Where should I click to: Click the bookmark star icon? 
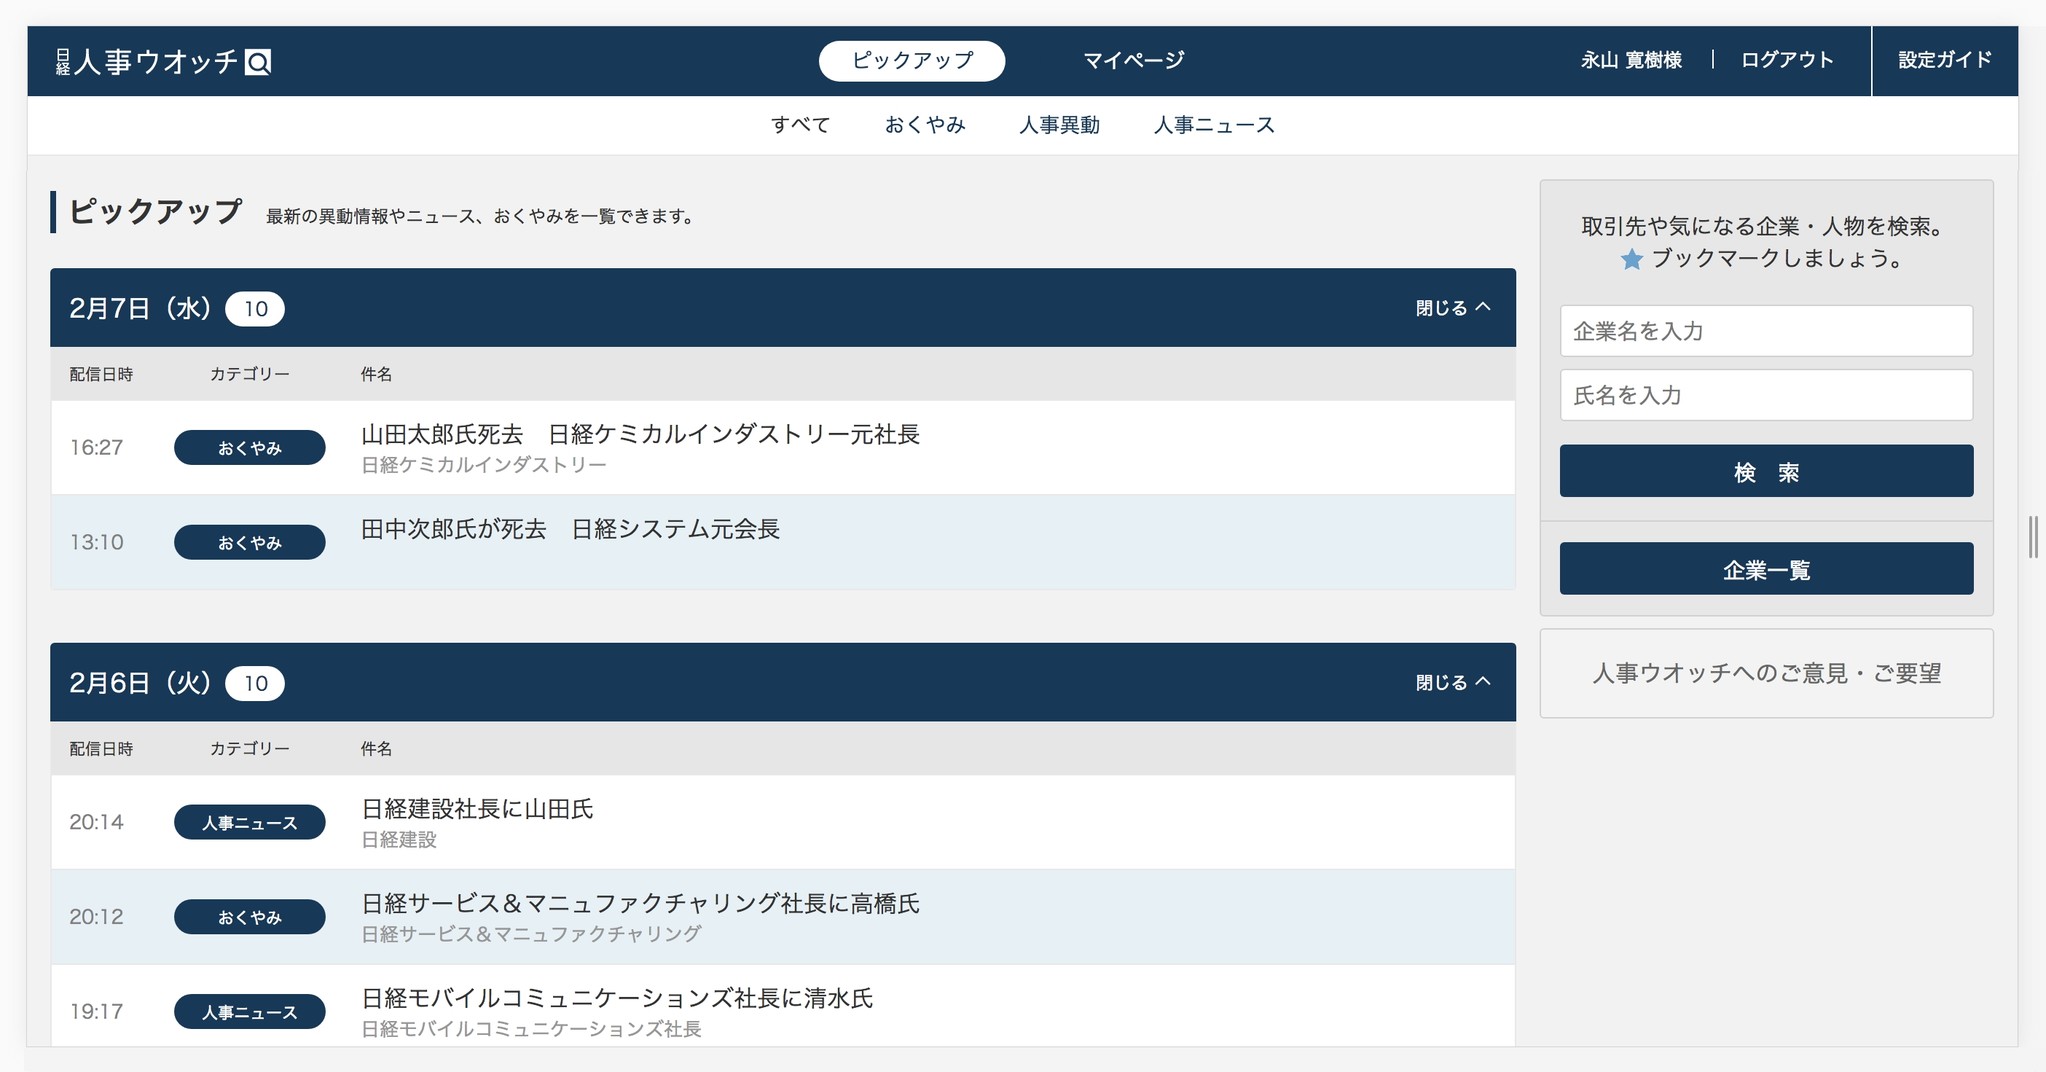tap(1631, 259)
